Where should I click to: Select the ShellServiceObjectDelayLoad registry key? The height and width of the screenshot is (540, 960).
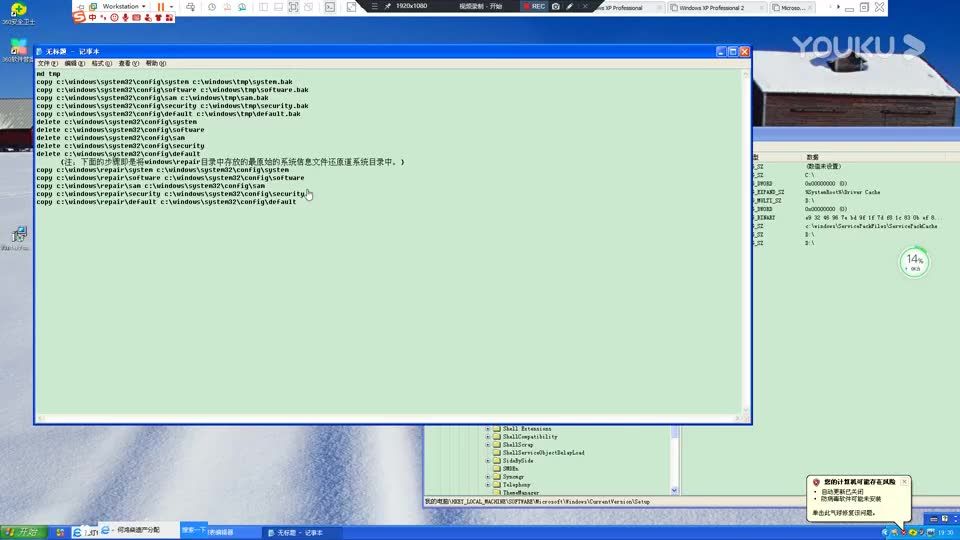(543, 453)
